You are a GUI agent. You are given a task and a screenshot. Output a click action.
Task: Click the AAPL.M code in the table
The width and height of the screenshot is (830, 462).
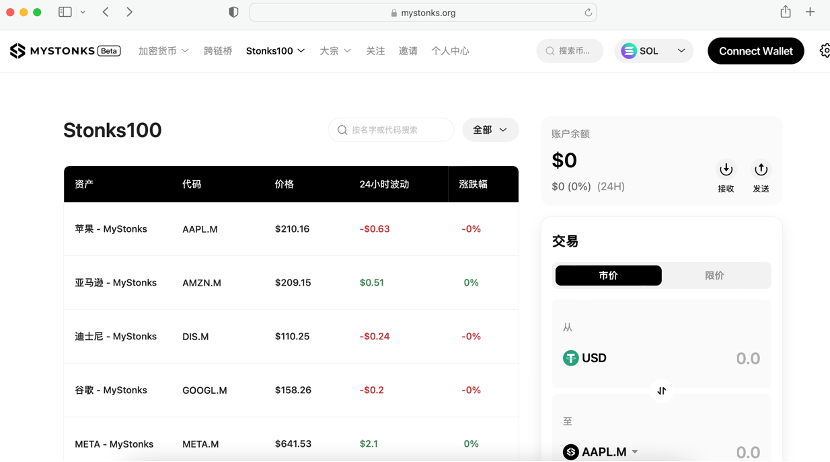[x=200, y=229]
